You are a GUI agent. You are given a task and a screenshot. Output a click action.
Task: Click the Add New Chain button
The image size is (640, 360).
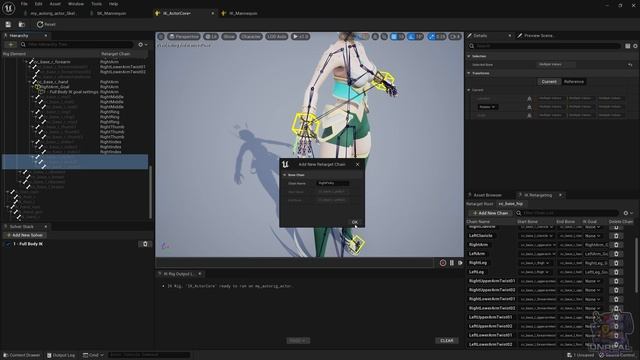tap(490, 213)
